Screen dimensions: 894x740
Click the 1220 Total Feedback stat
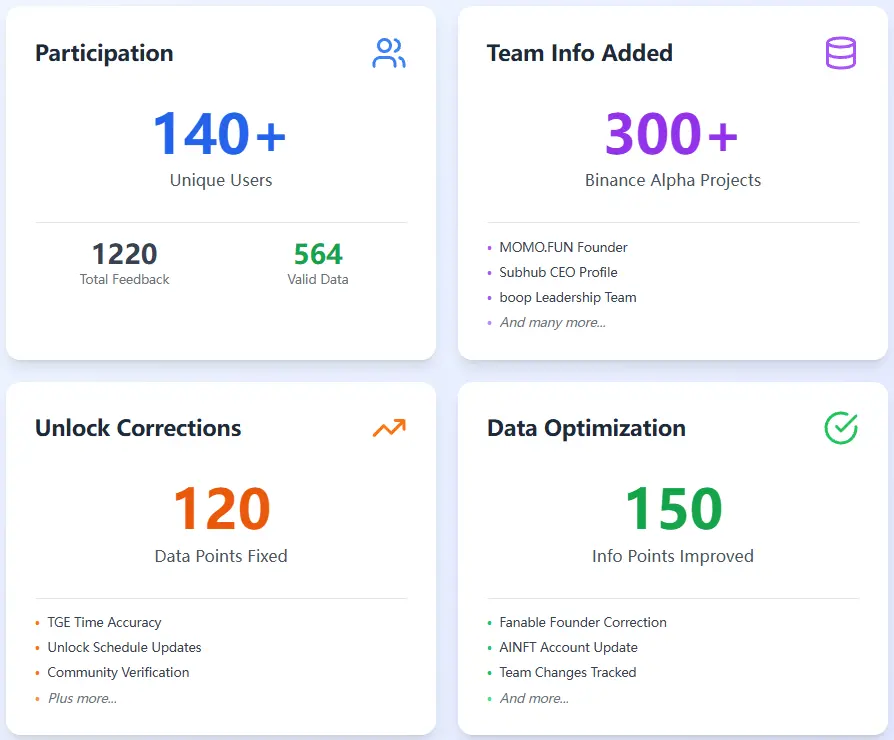124,254
